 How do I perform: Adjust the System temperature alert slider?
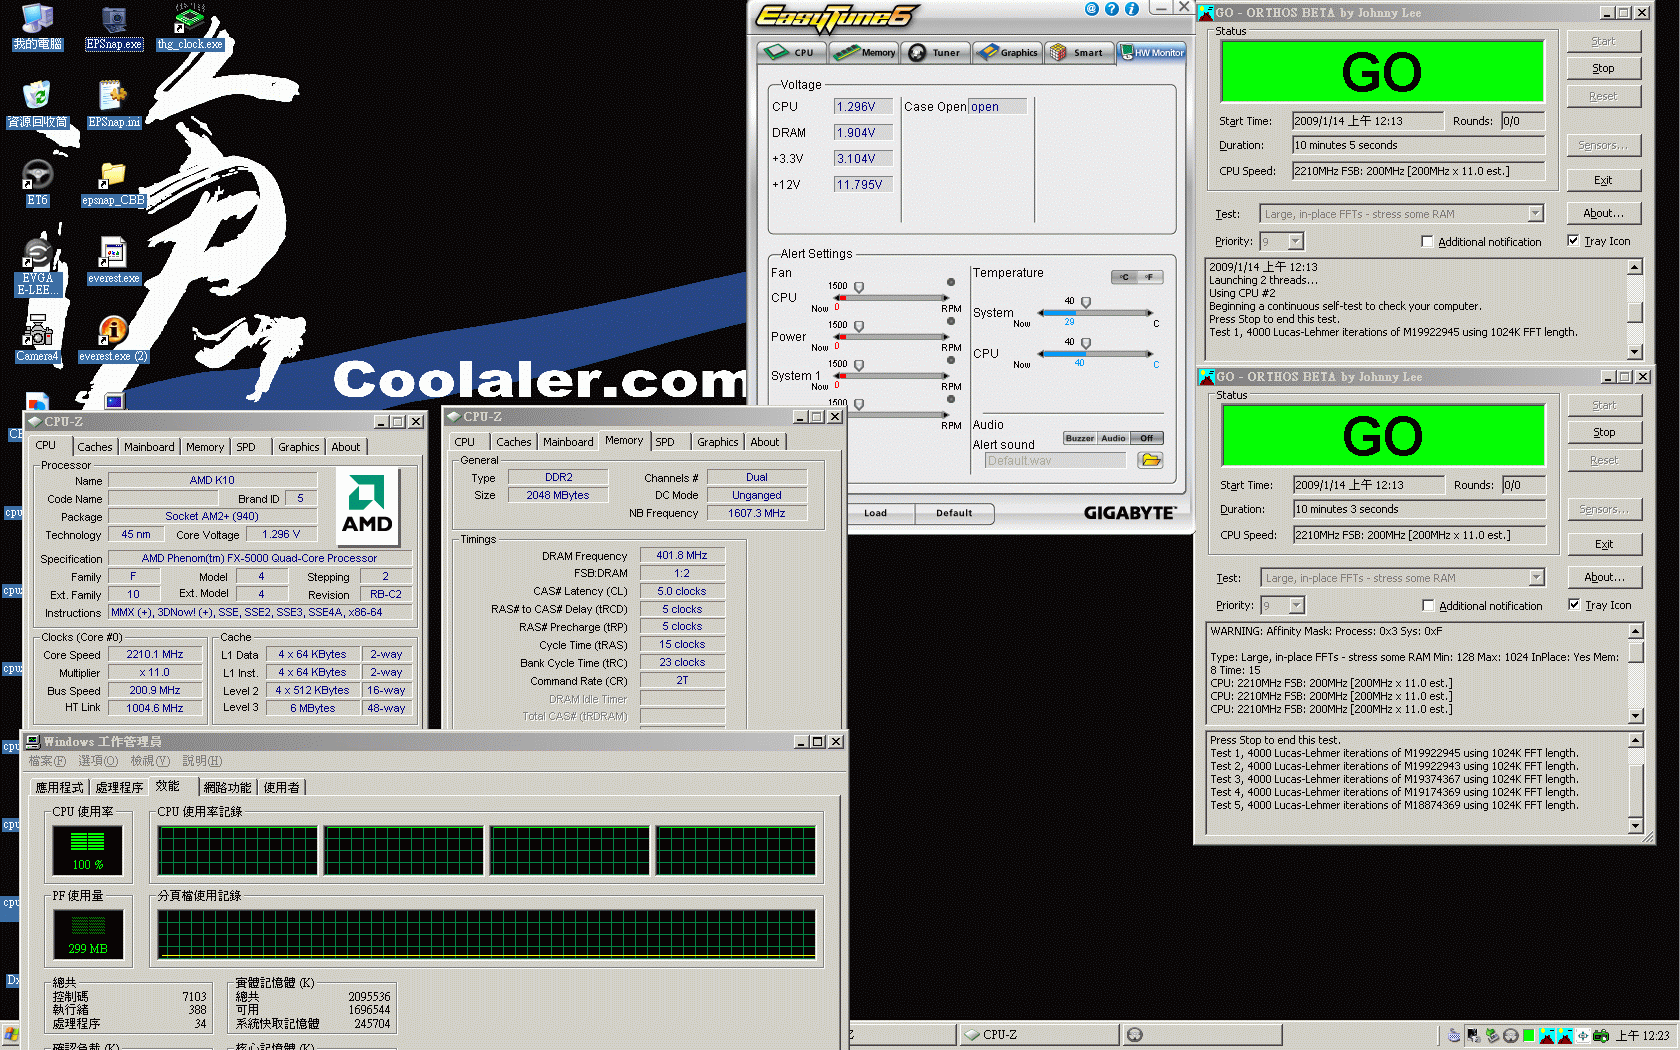click(1086, 303)
